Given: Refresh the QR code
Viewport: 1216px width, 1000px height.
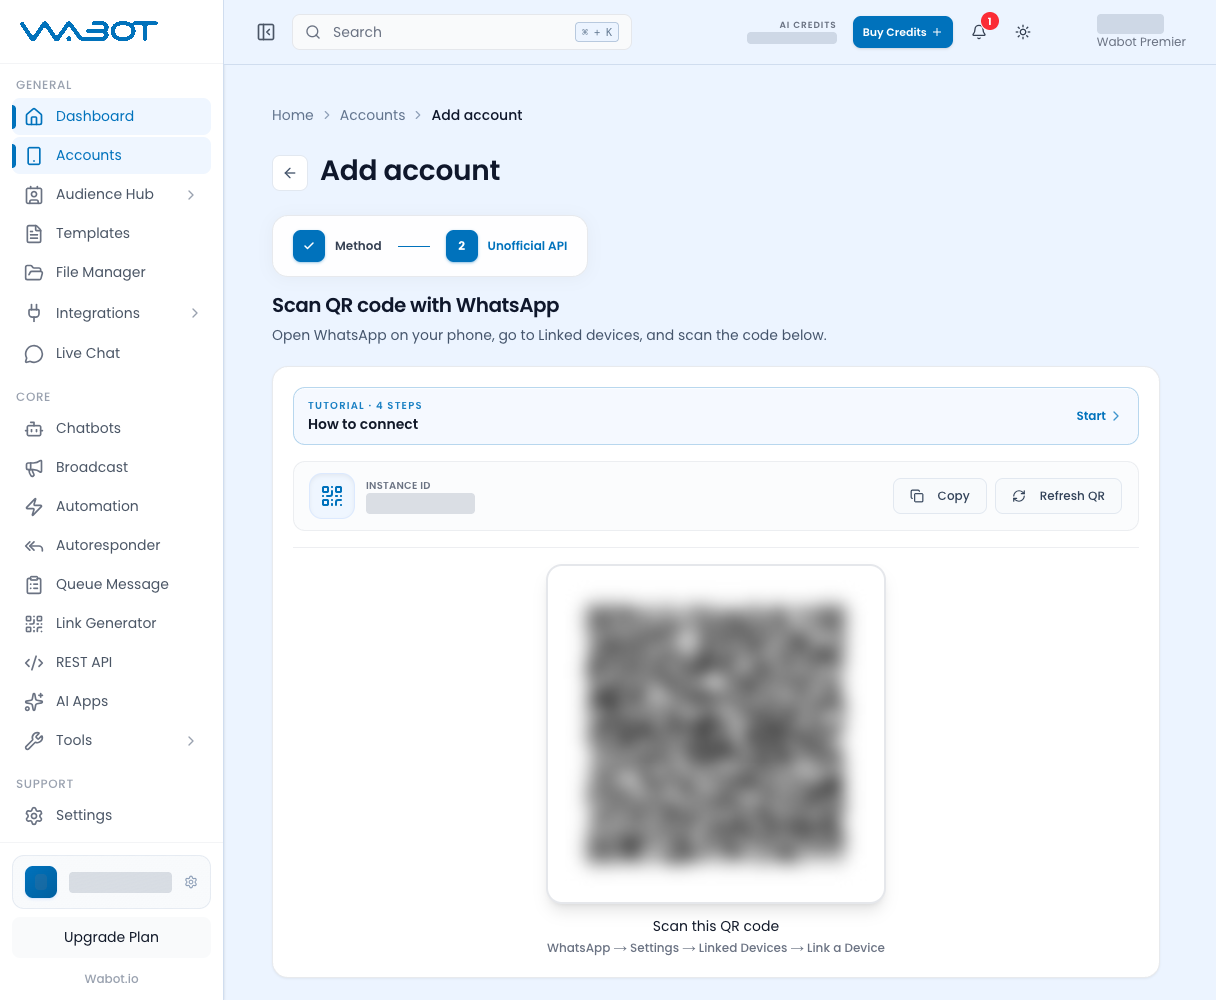Looking at the screenshot, I should click(1058, 496).
